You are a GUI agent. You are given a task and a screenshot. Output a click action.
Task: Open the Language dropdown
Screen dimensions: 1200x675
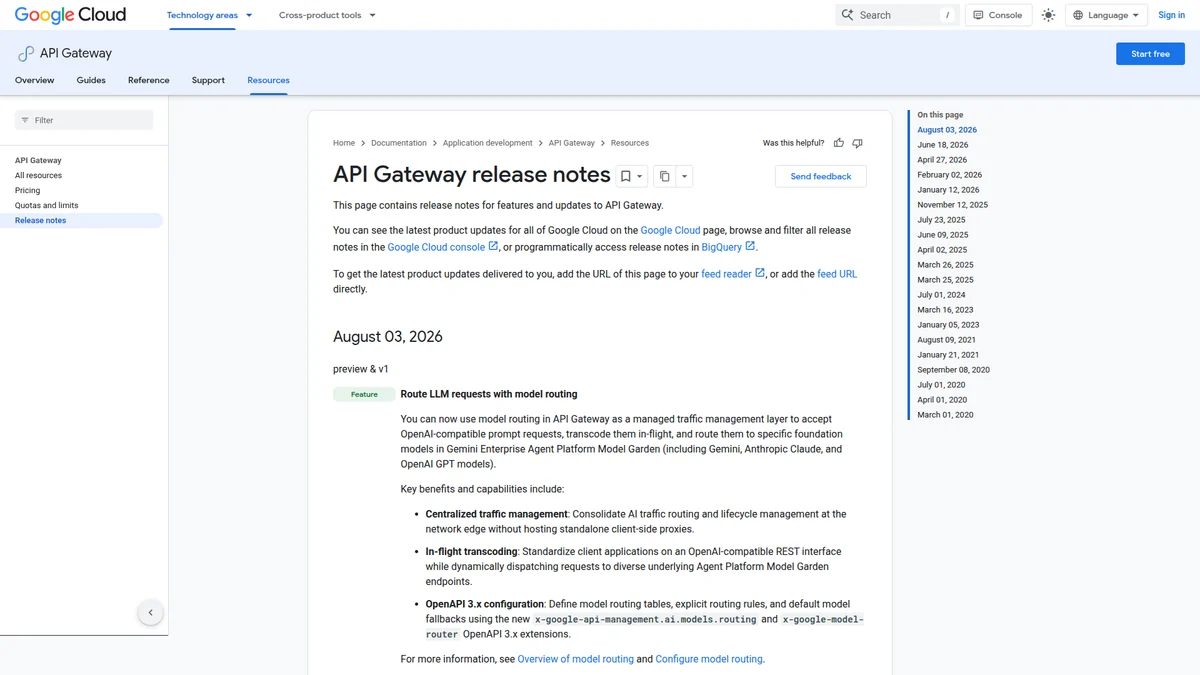click(x=1105, y=15)
